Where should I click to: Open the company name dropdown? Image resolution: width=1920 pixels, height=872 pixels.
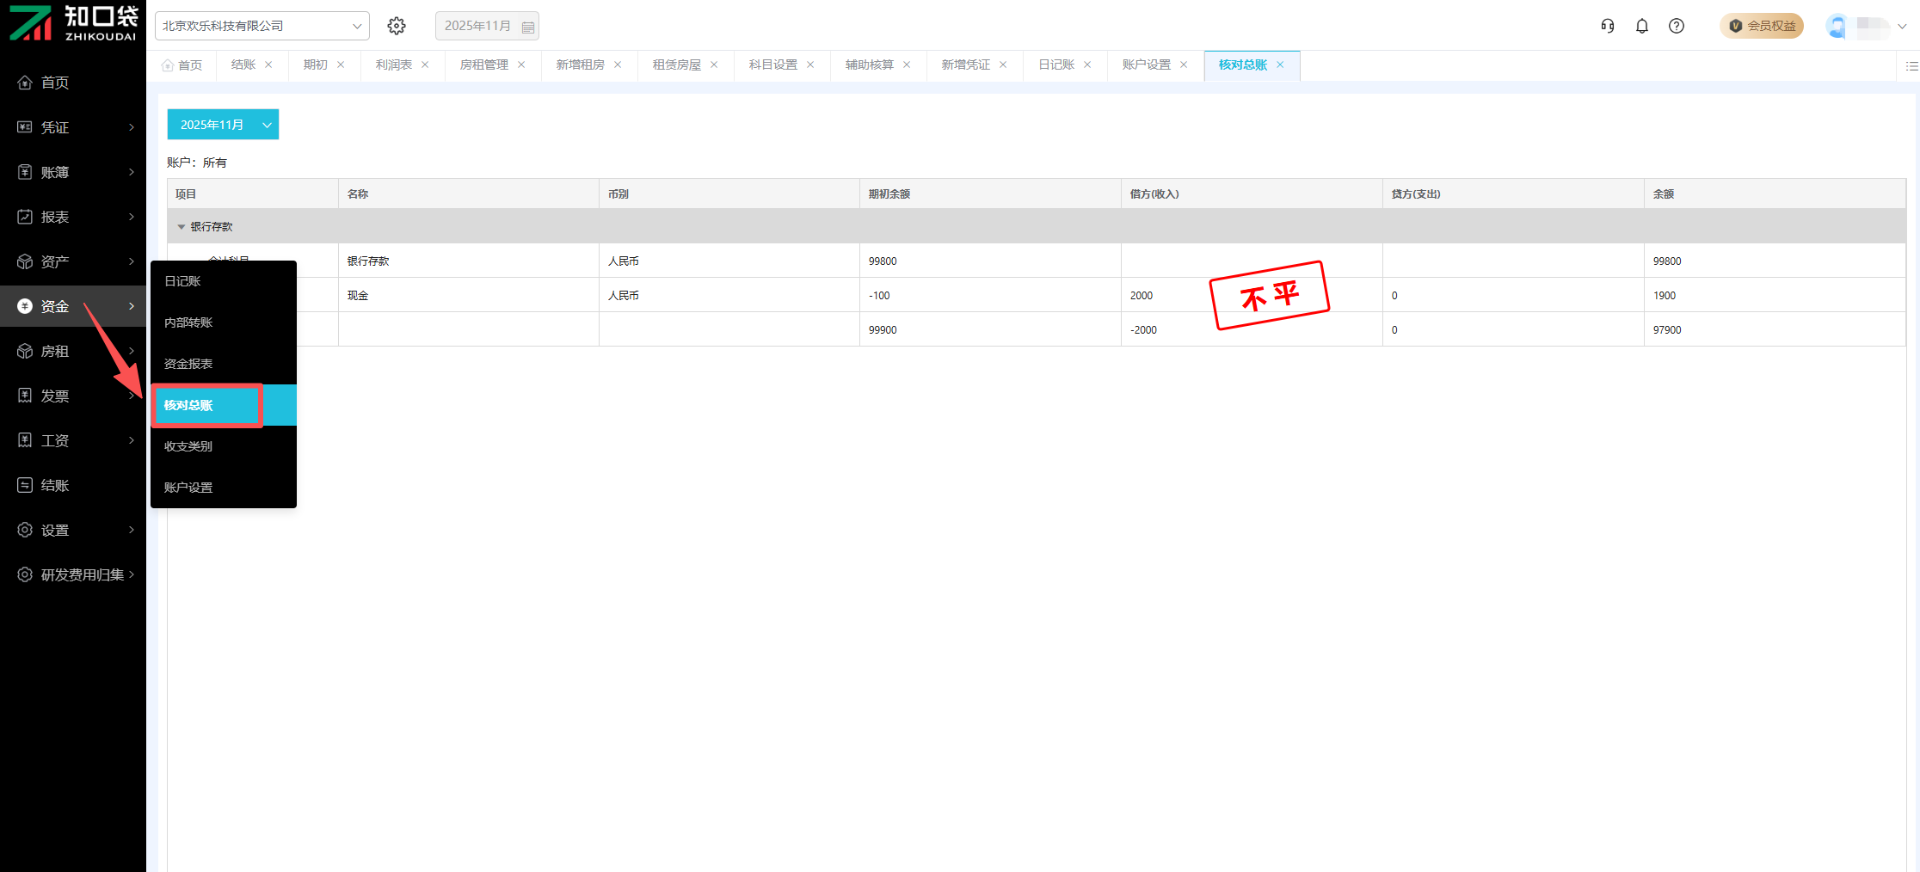(x=261, y=26)
